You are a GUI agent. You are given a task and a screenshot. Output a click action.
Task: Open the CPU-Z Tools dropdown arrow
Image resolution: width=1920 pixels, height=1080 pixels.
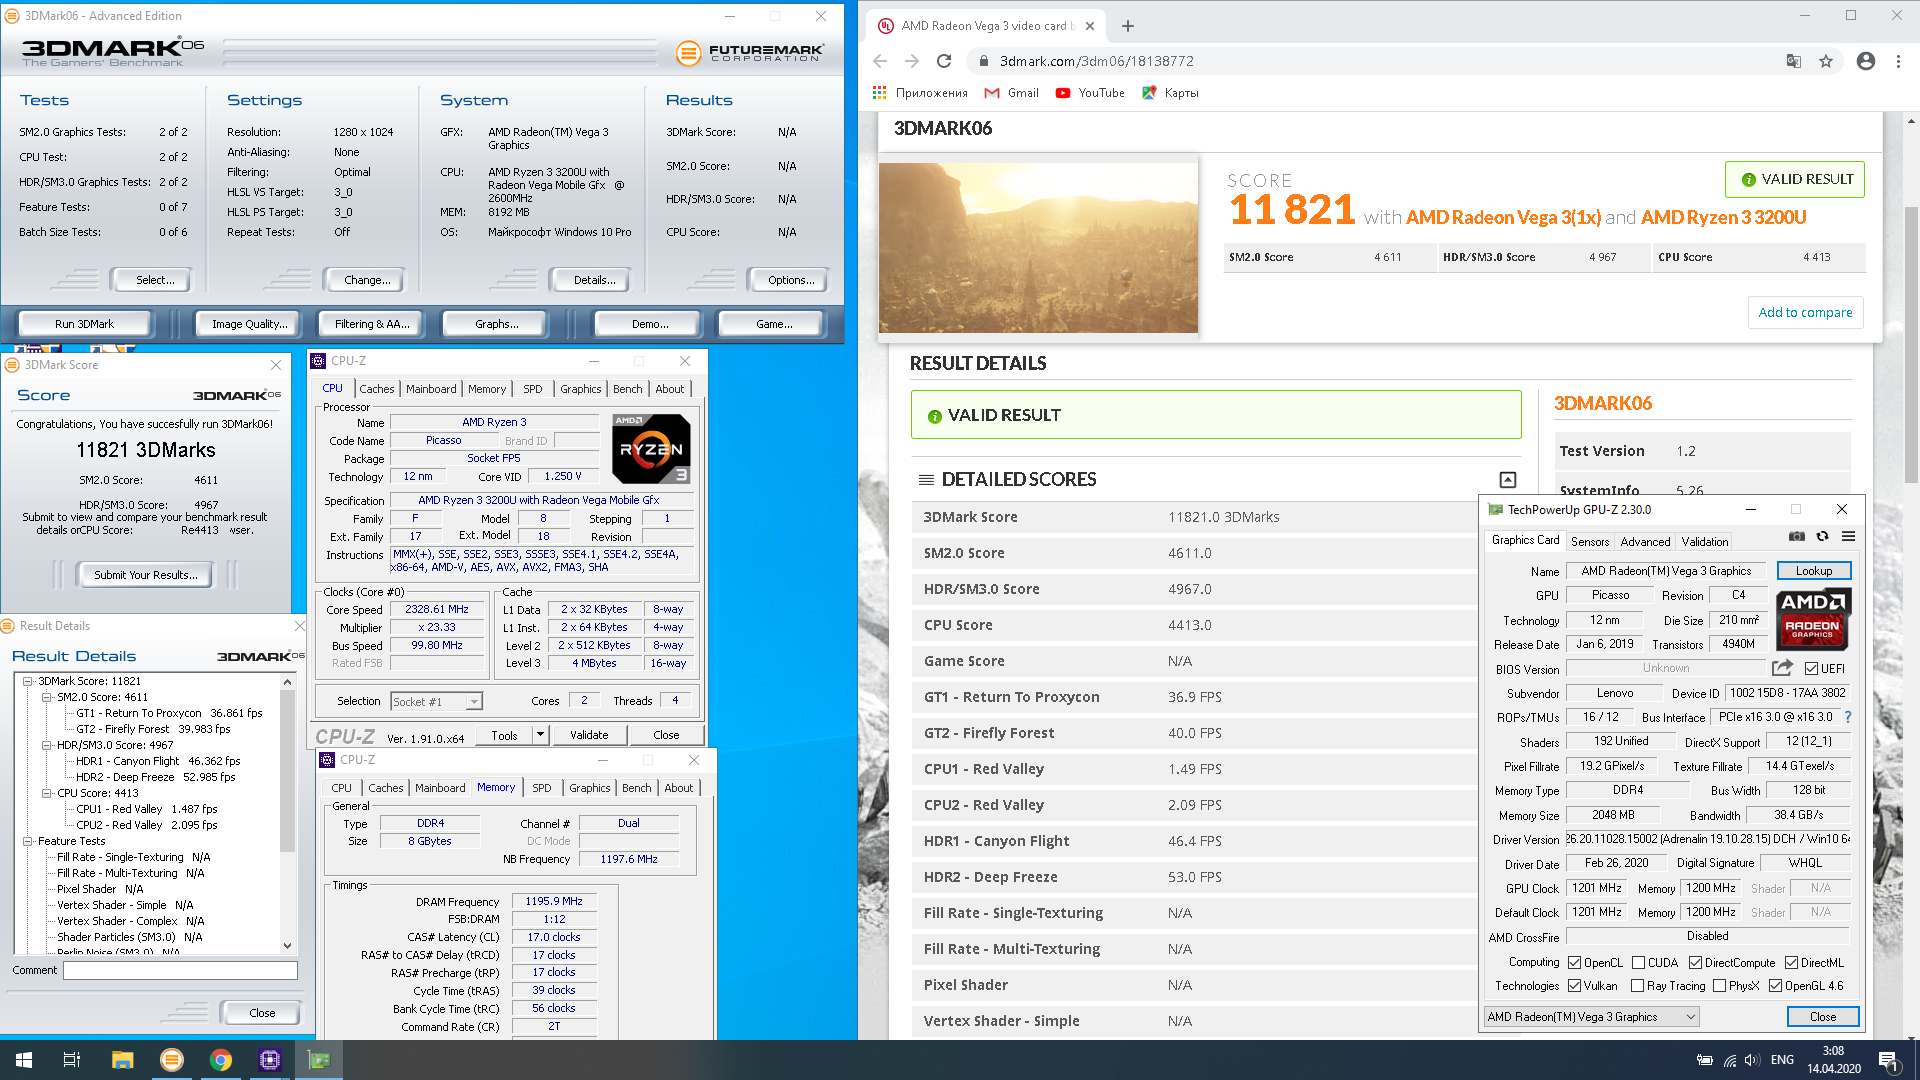coord(540,735)
